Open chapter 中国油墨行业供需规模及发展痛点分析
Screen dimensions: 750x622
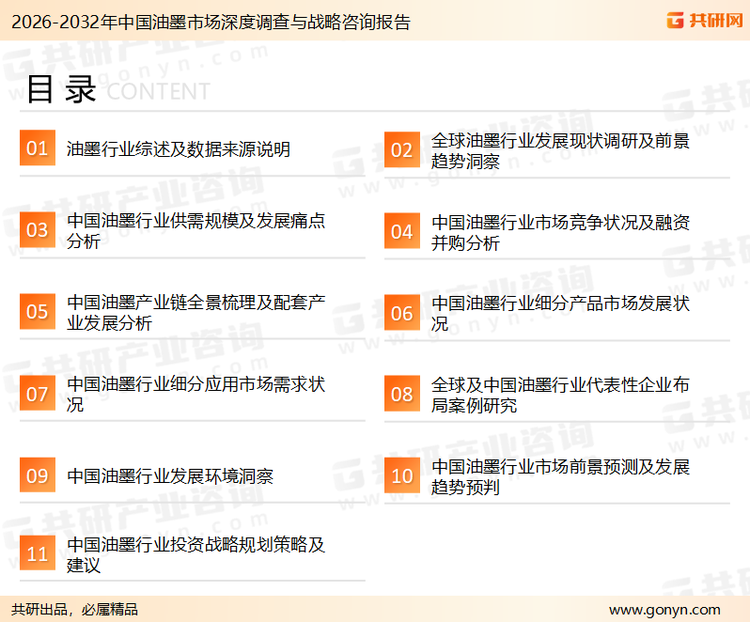point(196,231)
